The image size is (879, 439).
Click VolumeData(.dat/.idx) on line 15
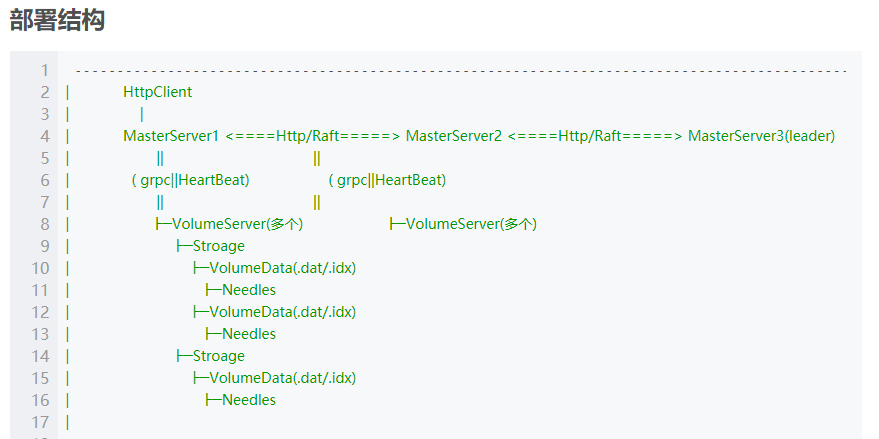(282, 378)
